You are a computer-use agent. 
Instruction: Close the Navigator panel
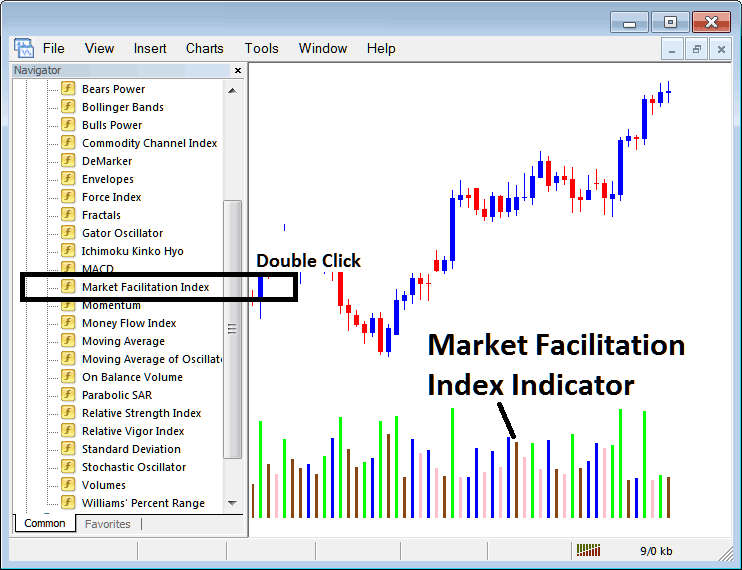[x=237, y=71]
